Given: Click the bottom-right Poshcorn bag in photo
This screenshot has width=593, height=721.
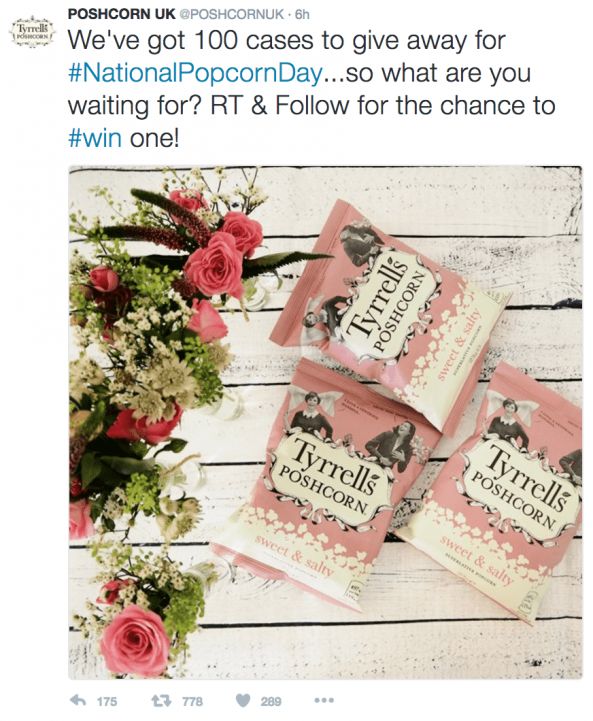Looking at the screenshot, I should (x=501, y=492).
